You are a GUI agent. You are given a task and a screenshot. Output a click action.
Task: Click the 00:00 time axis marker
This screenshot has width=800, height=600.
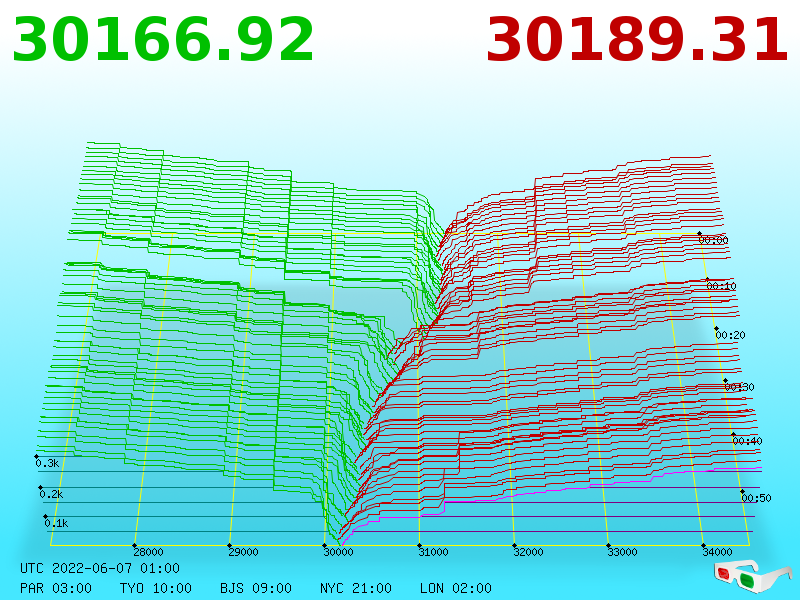[x=713, y=240]
